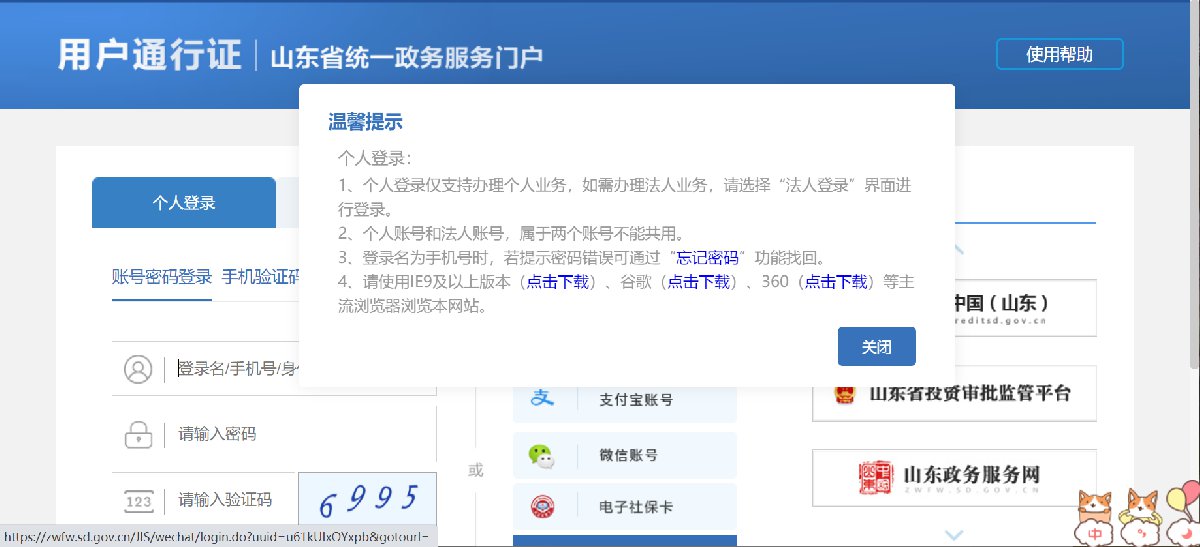Log in with 微信账号
This screenshot has width=1200, height=547.
coord(625,455)
